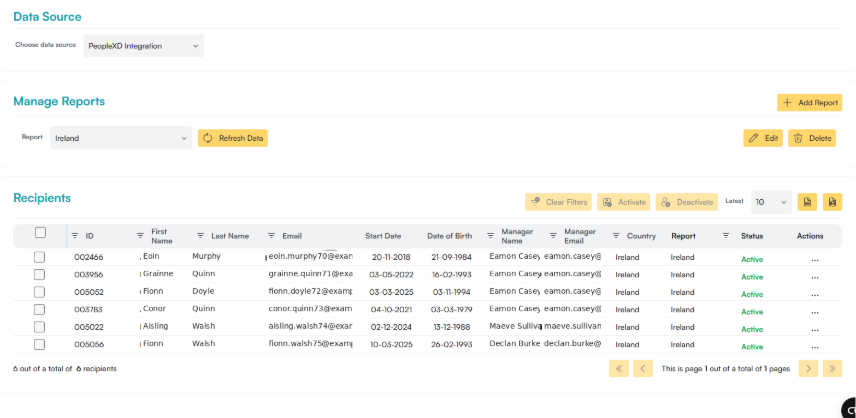The height and width of the screenshot is (418, 856).
Task: Tick the checkbox for ID 003956
Action: point(39,274)
